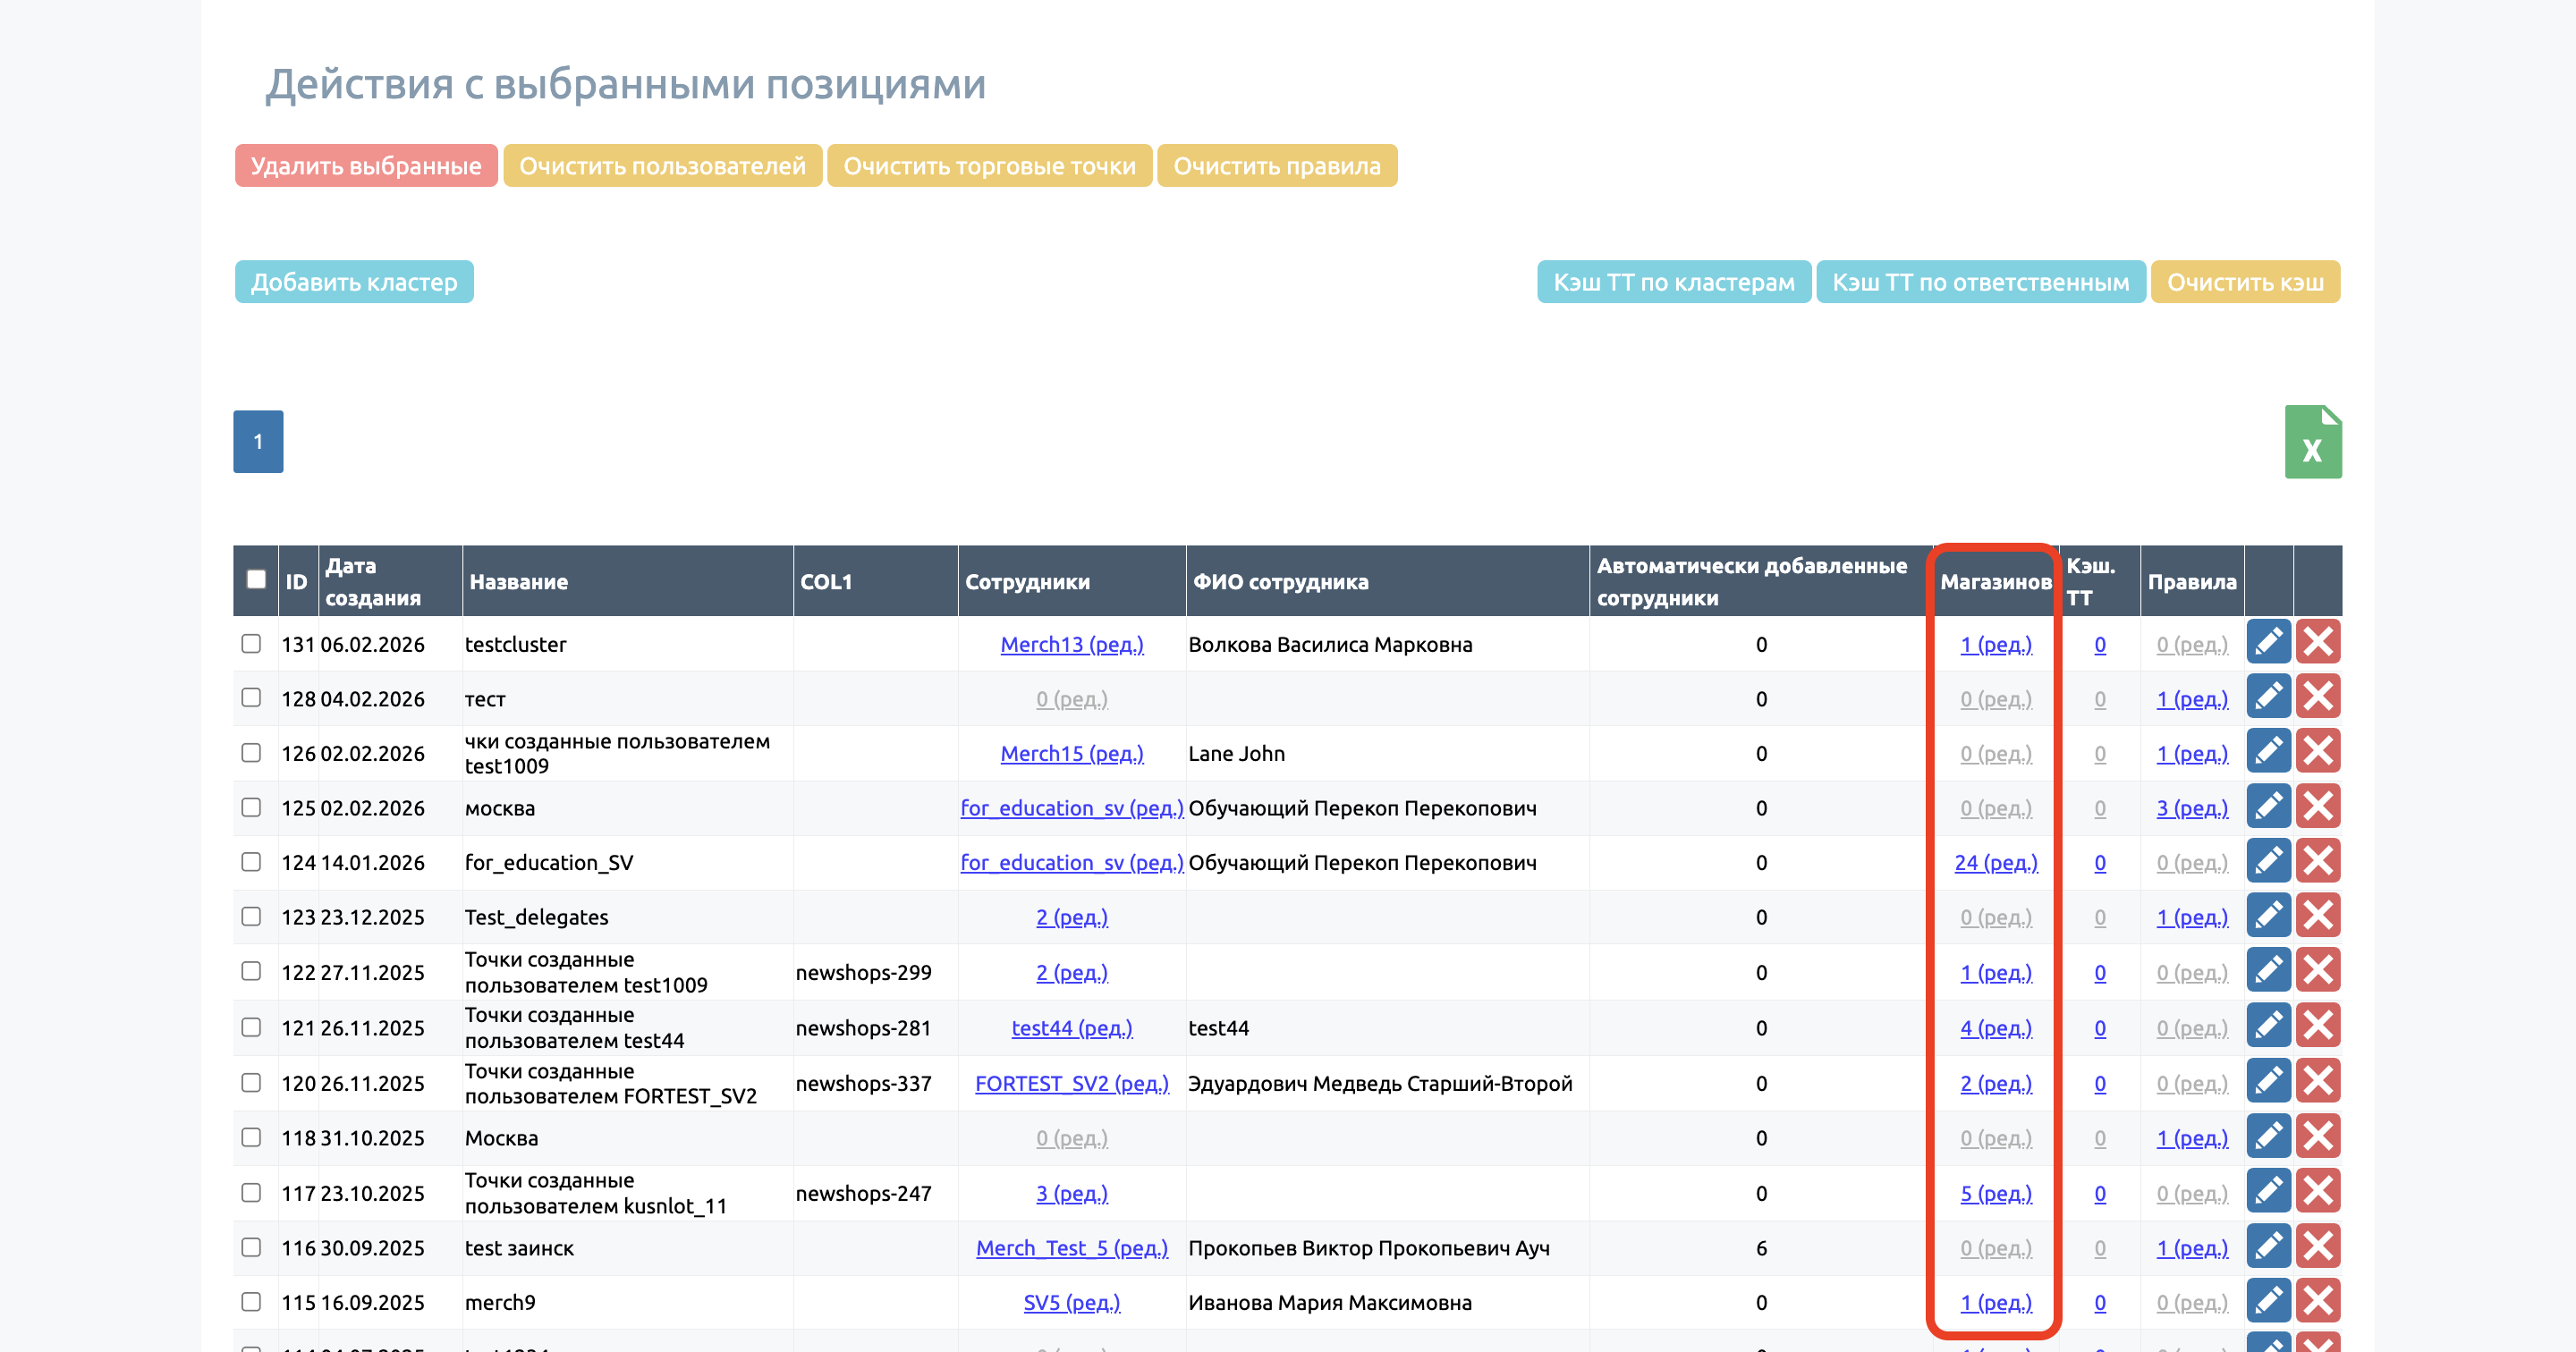Open 24 (ред.) shops link

(1995, 862)
